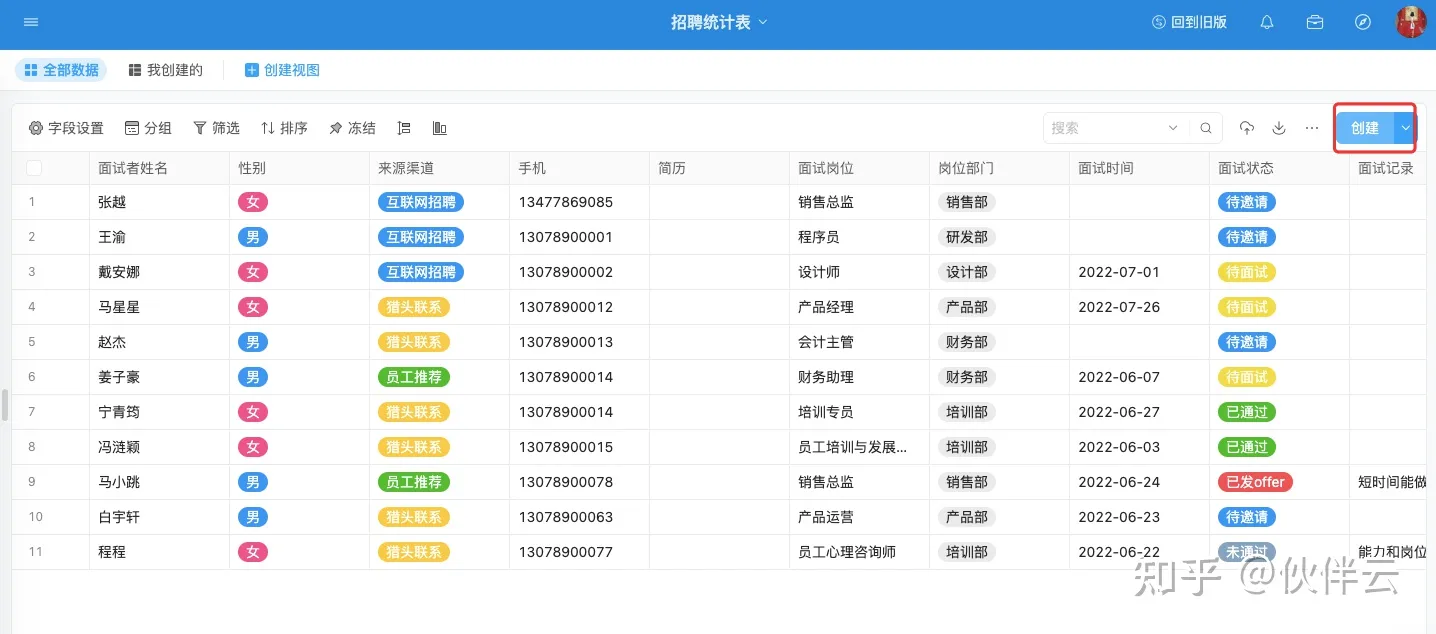Switch to 我创建的 view tab
Viewport: 1436px width, 634px height.
click(165, 70)
